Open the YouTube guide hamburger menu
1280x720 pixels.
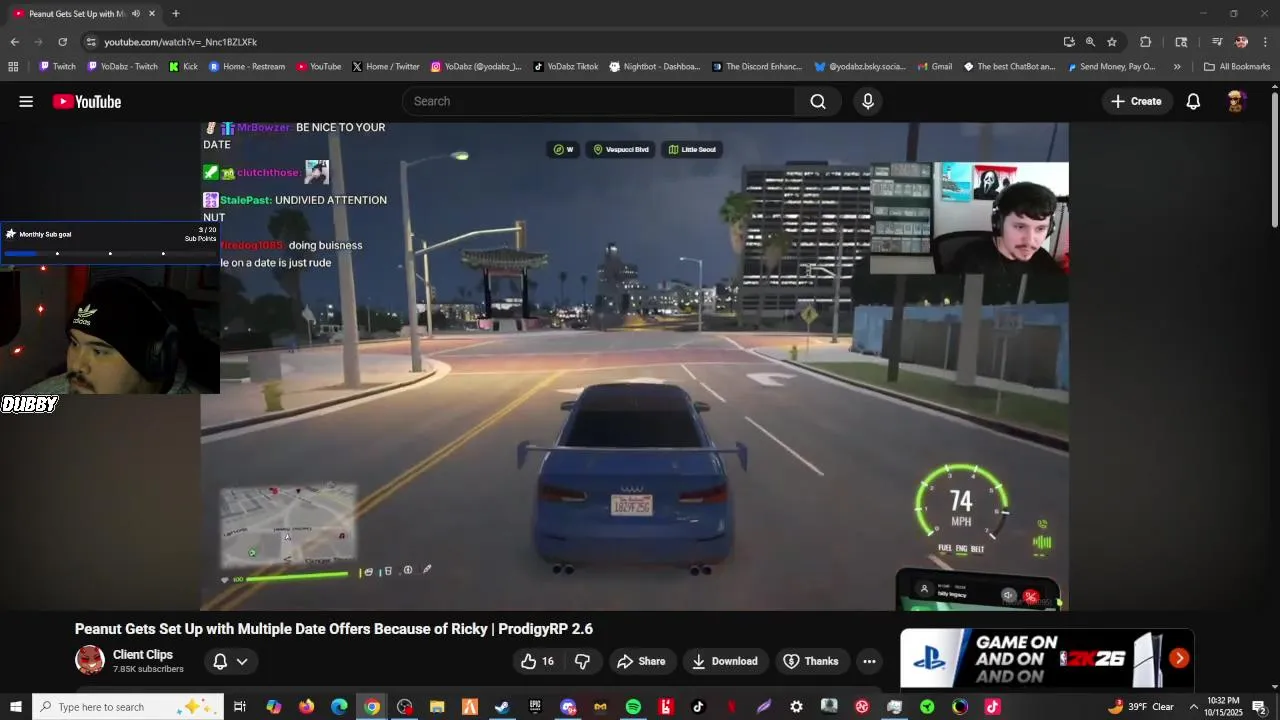(26, 101)
